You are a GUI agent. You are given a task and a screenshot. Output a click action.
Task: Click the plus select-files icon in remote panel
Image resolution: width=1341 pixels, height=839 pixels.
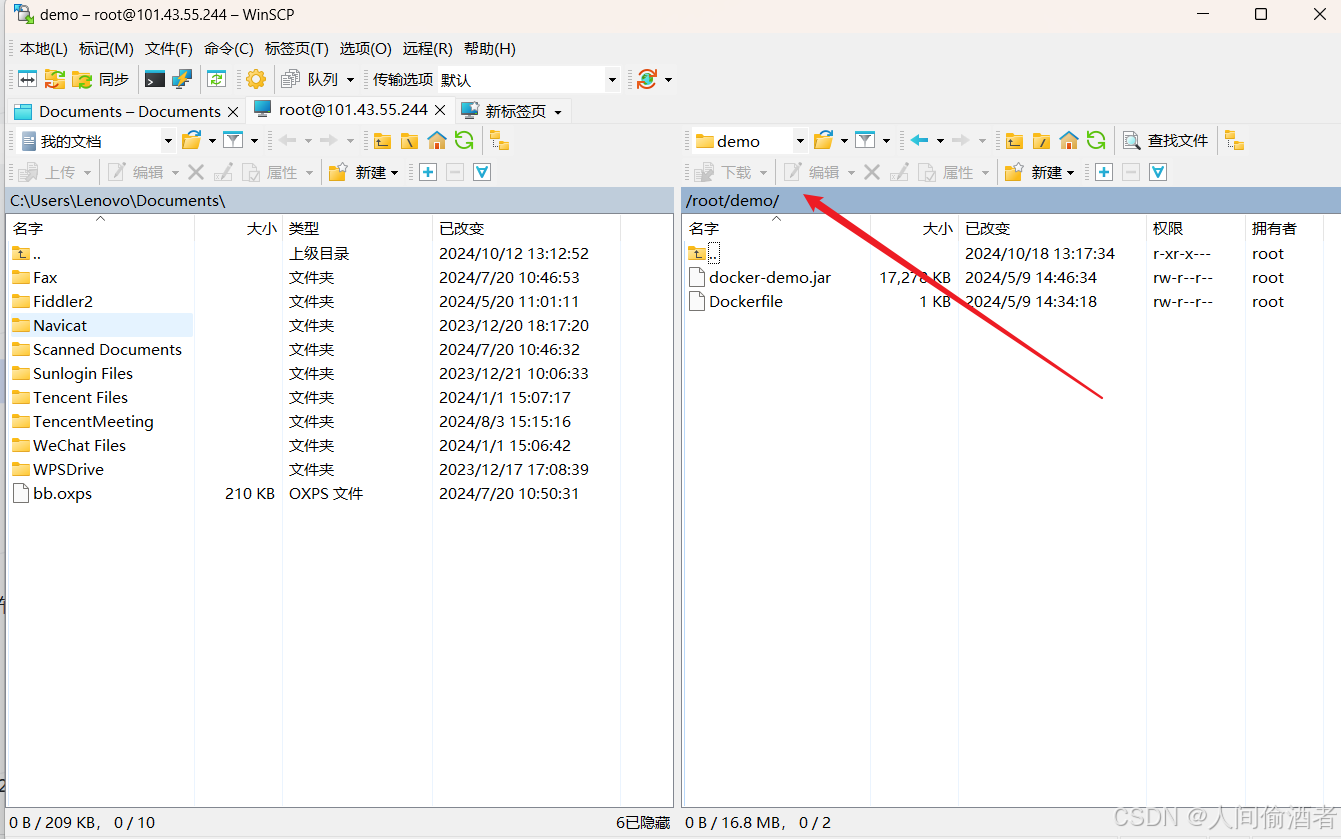(x=1103, y=172)
